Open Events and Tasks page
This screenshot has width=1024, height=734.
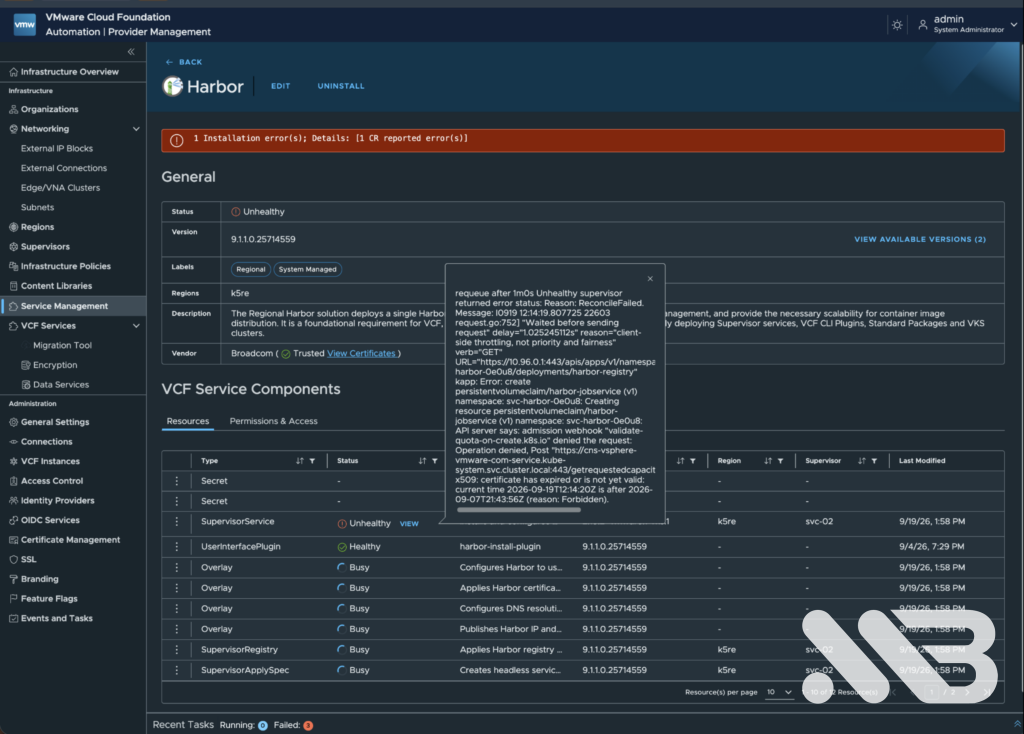coord(57,618)
